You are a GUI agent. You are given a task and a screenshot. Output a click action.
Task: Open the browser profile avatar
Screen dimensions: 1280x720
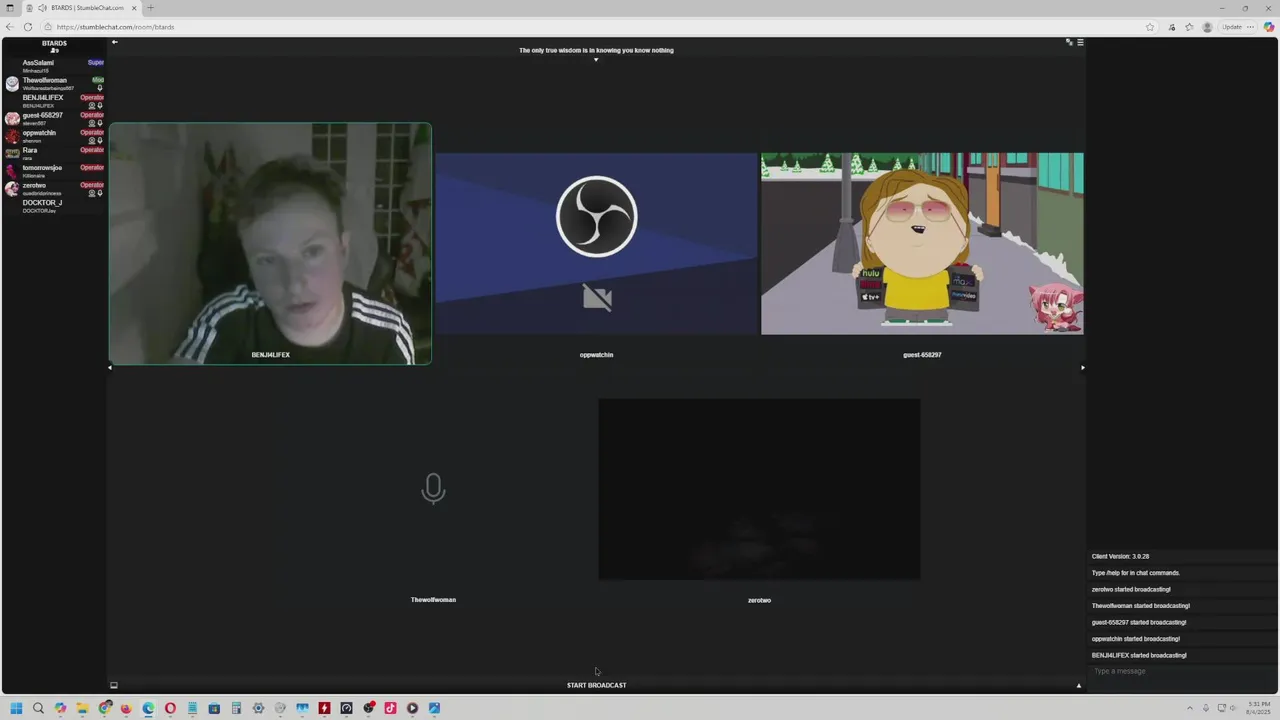[1208, 27]
